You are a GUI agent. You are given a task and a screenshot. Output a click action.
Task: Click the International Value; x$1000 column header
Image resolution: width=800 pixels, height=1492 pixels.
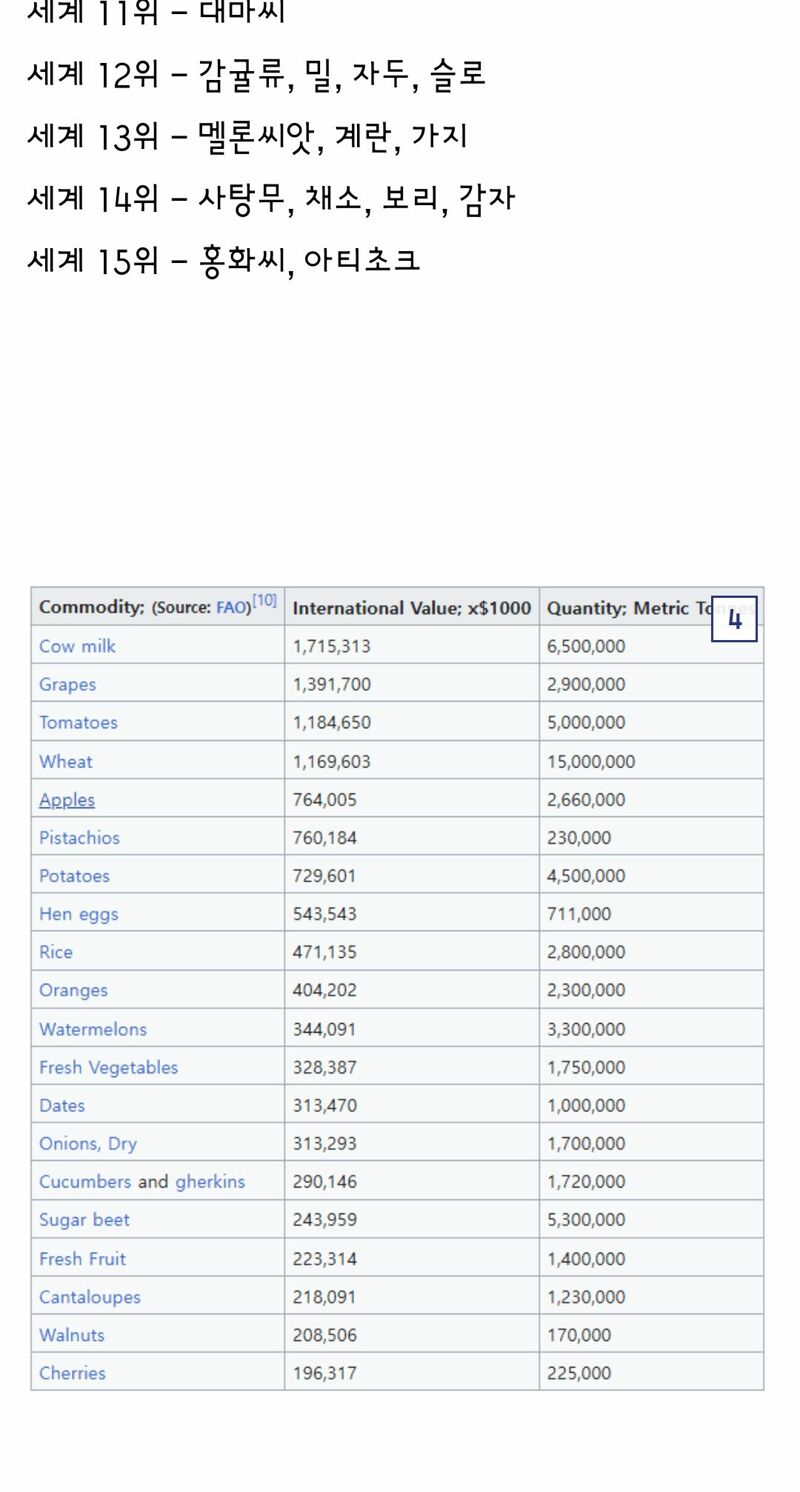pos(412,607)
